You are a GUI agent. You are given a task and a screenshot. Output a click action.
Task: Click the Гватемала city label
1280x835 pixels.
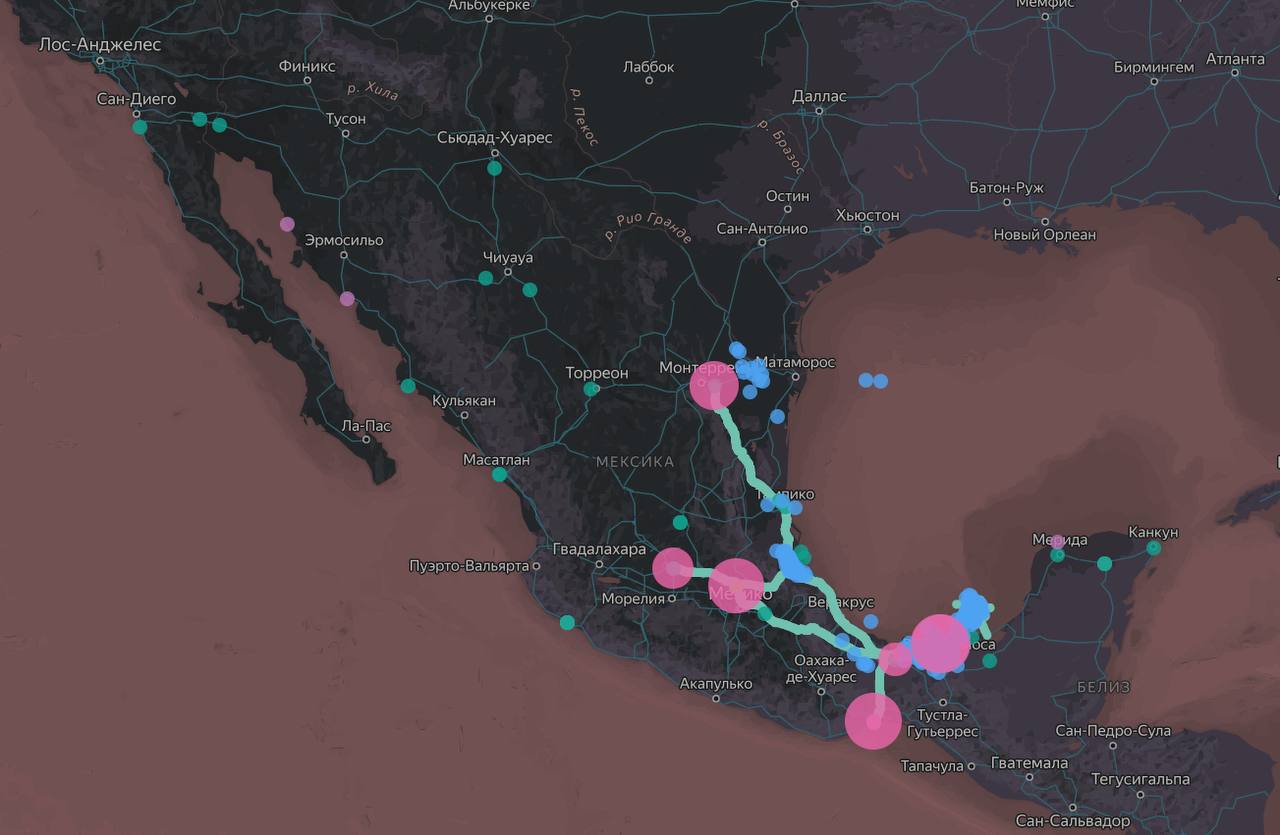pyautogui.click(x=1029, y=763)
